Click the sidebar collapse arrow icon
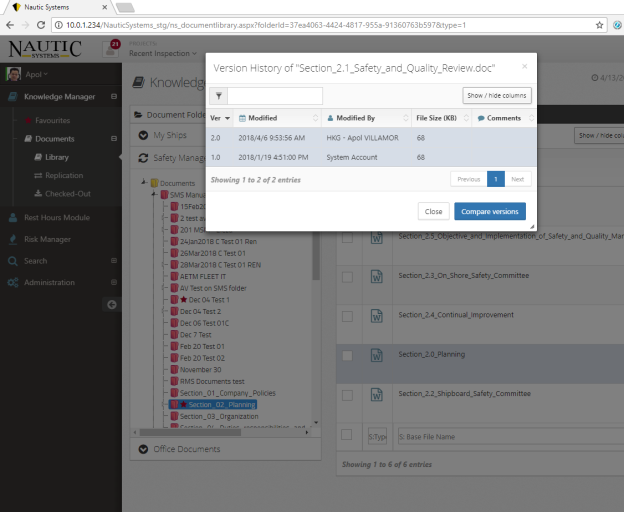624x512 pixels. (112, 303)
